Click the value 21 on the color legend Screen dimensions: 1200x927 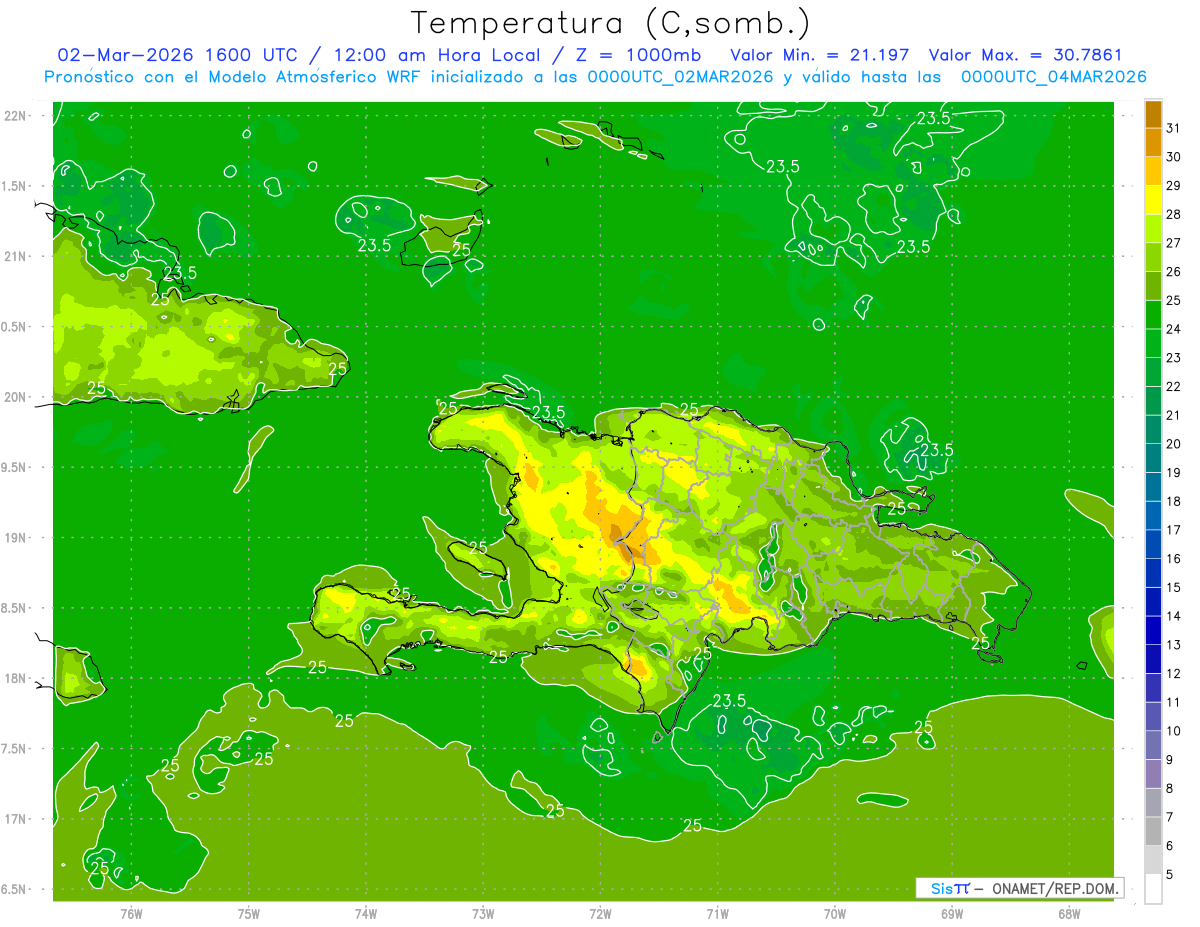tap(1174, 415)
